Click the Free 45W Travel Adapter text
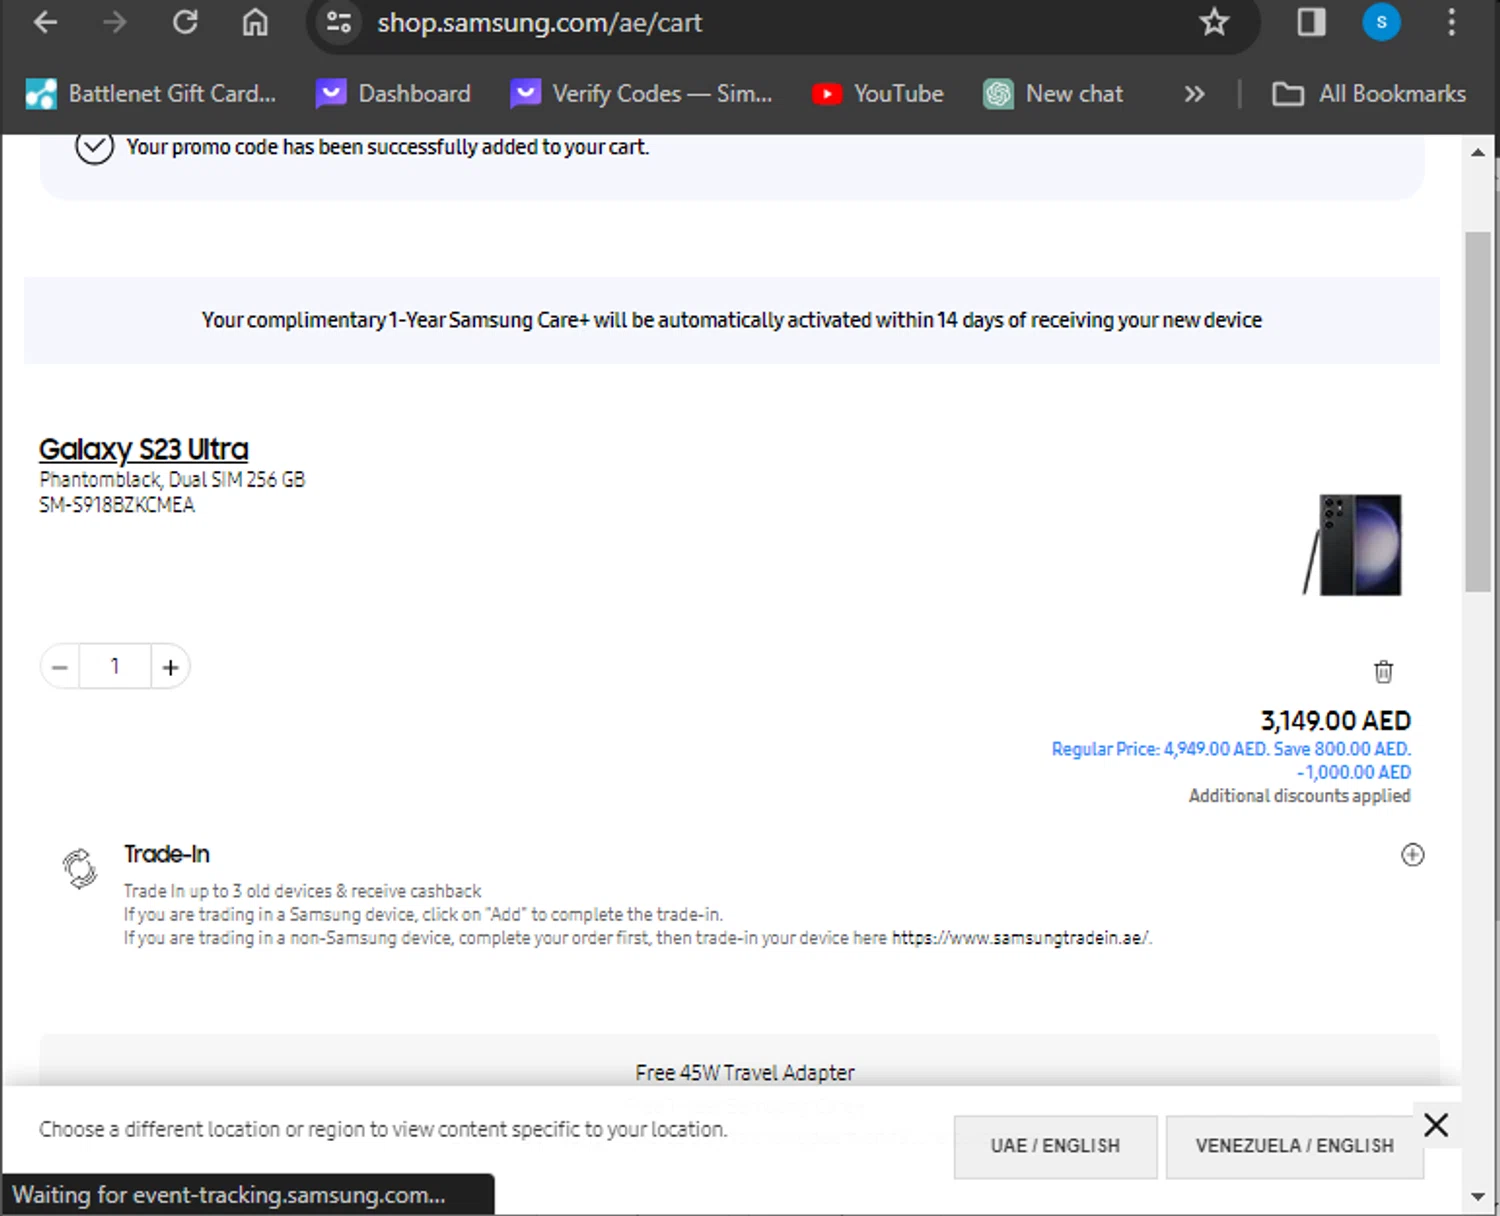1500x1216 pixels. [x=745, y=1073]
